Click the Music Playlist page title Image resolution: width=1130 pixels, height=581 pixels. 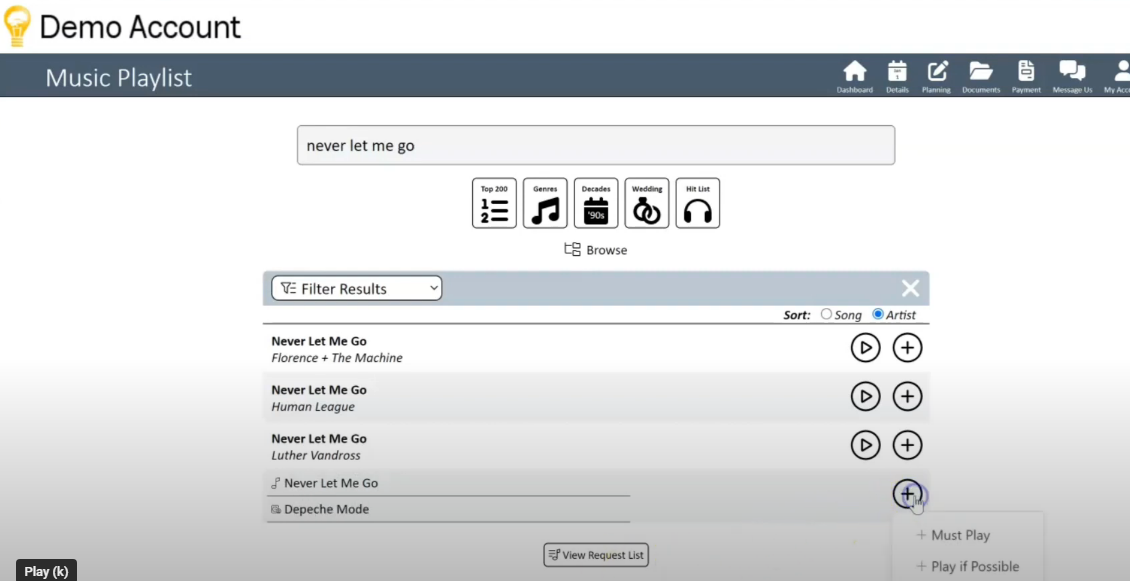(119, 78)
